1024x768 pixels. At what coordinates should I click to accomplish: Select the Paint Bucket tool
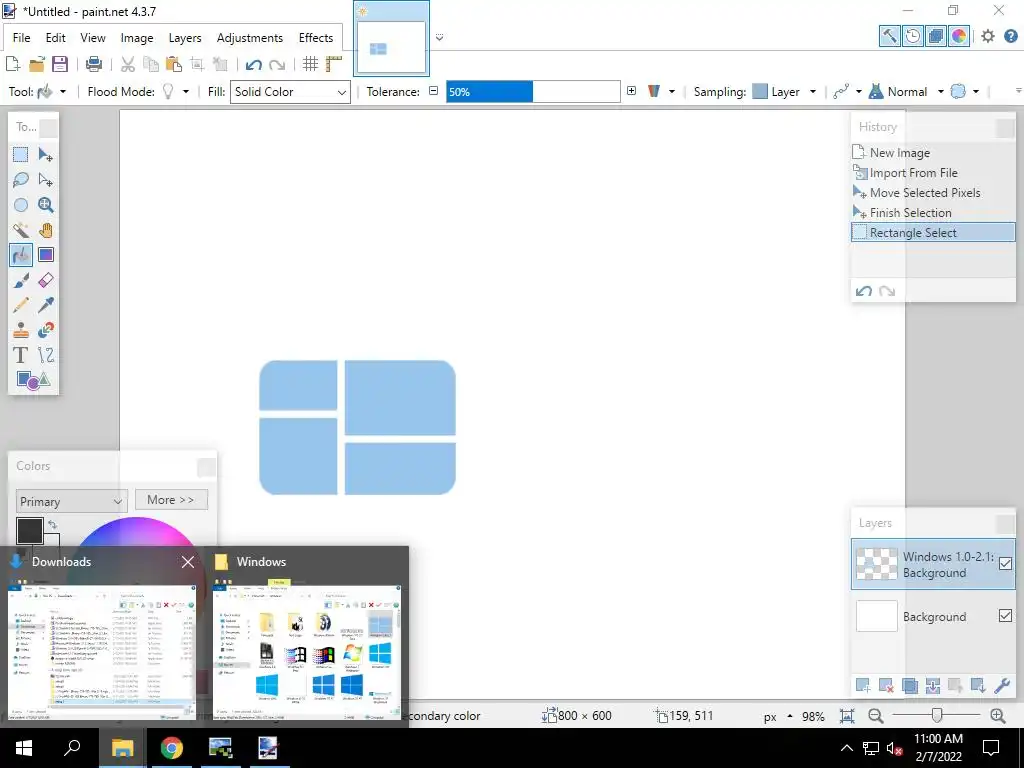20,255
